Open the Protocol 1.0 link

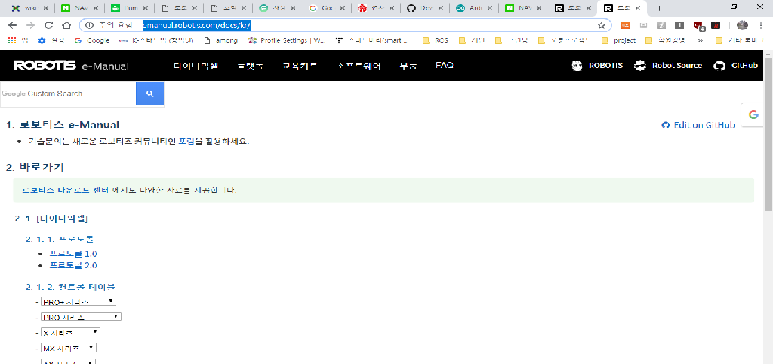point(73,254)
